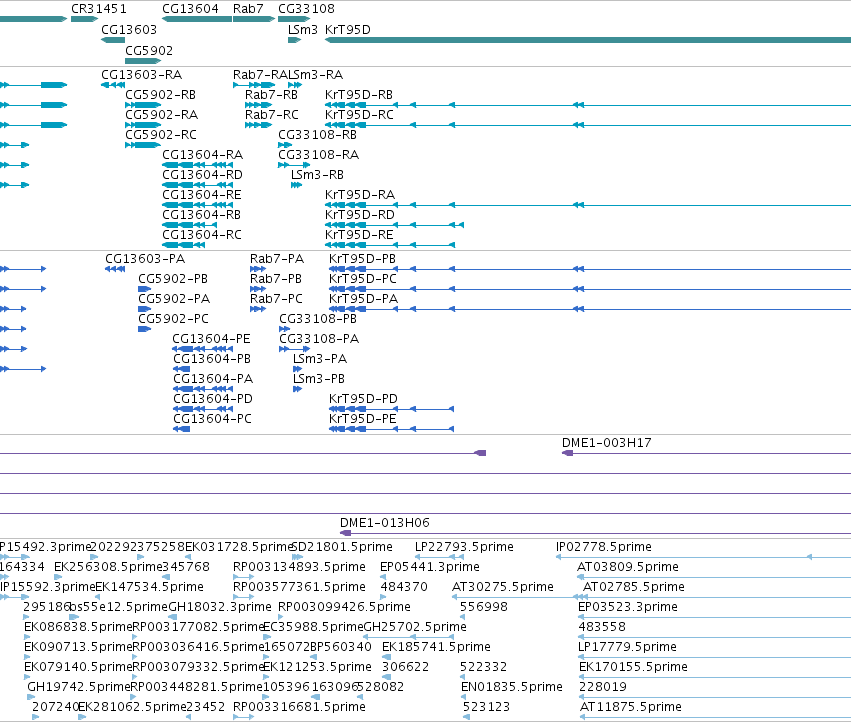Image resolution: width=851 pixels, height=722 pixels.
Task: Select protein CG5902-PA
Action: 174,299
